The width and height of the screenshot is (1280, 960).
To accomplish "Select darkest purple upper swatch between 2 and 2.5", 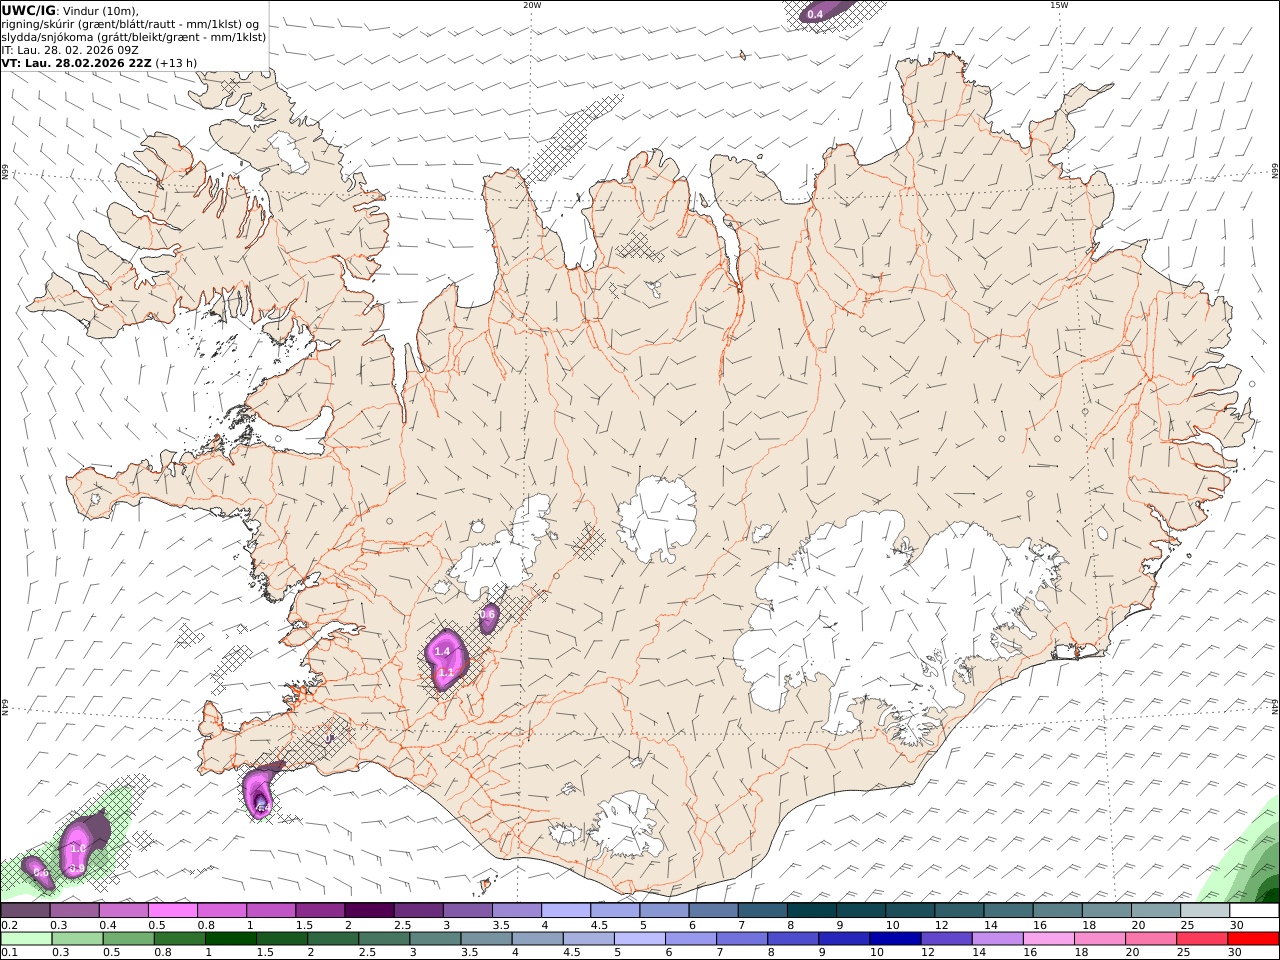I will [369, 911].
